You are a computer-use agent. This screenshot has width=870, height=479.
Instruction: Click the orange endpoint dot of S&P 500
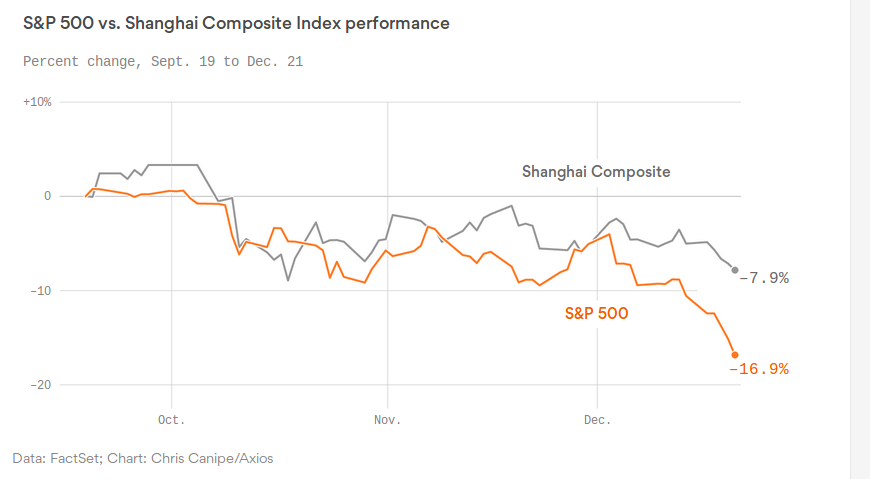click(x=735, y=355)
